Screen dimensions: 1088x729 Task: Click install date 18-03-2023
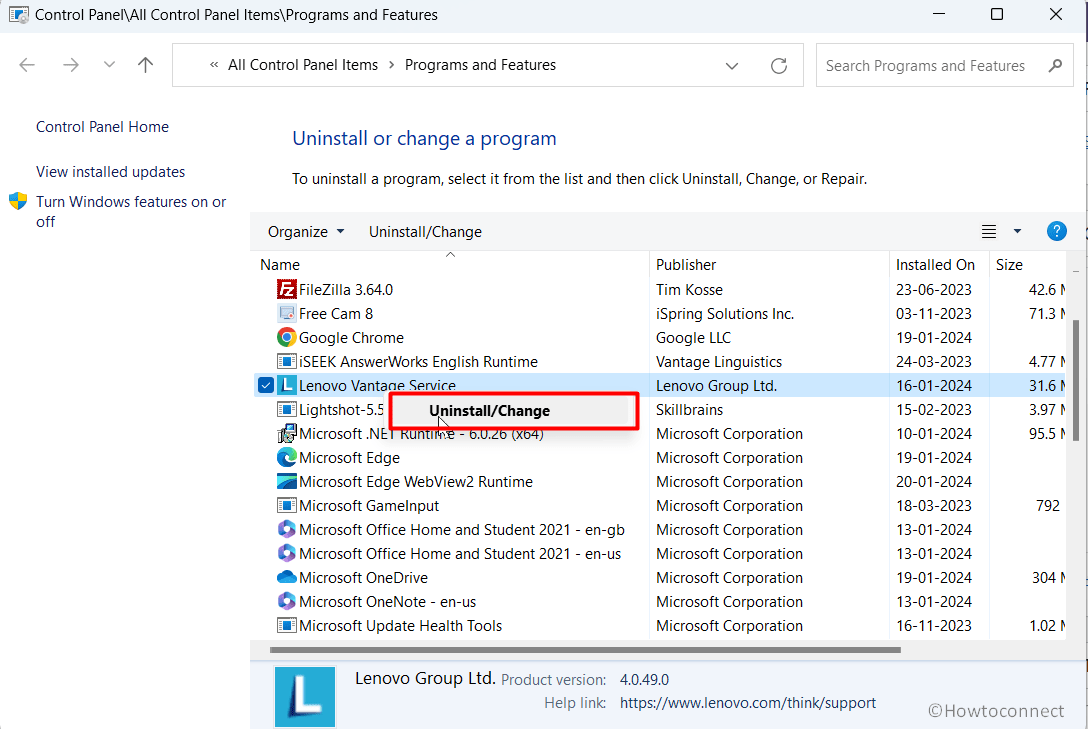[x=933, y=506]
